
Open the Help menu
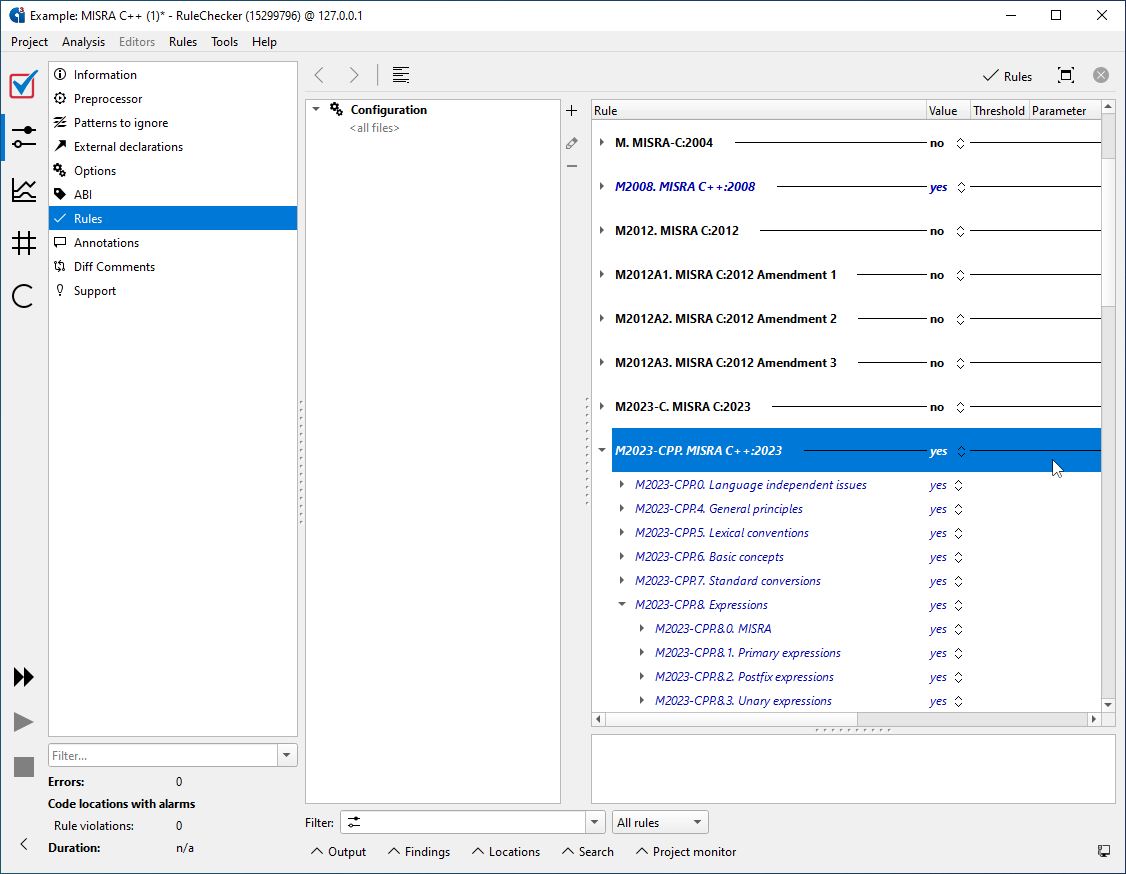tap(264, 42)
